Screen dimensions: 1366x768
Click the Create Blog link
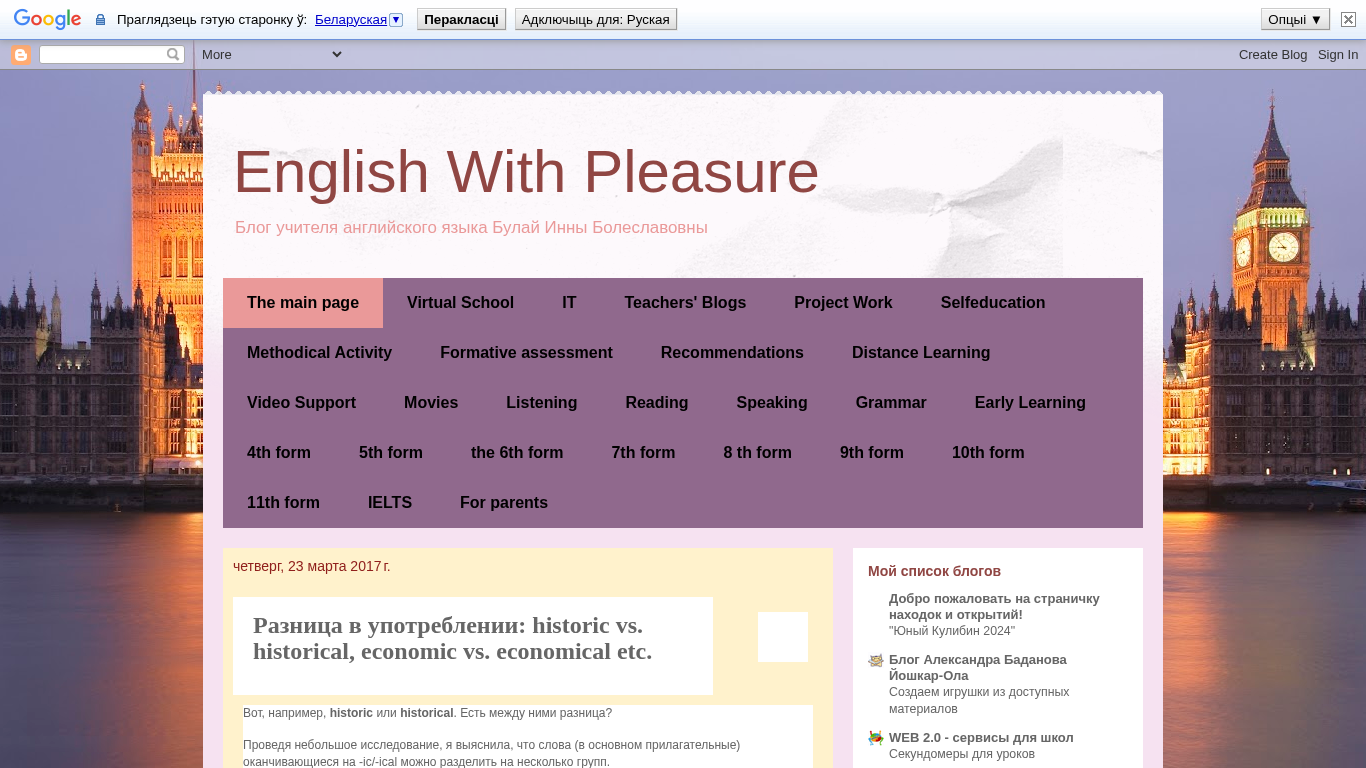(x=1272, y=55)
